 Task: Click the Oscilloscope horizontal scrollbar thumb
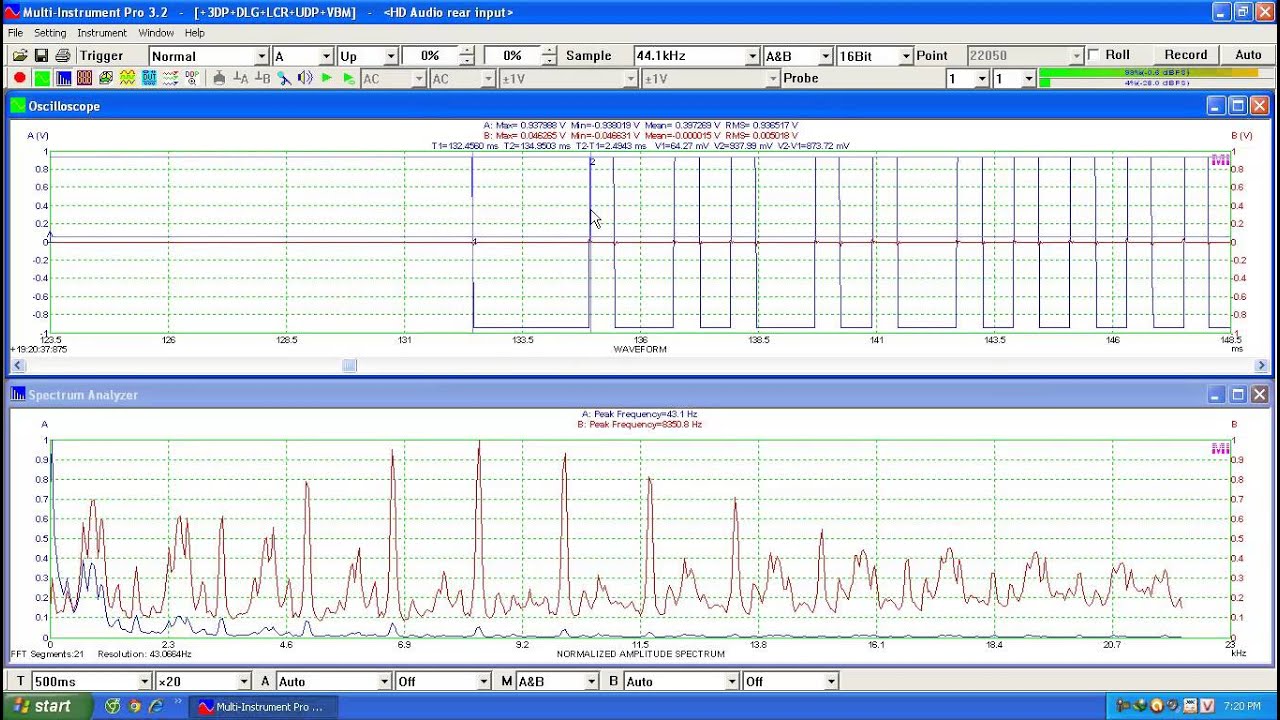[x=349, y=365]
